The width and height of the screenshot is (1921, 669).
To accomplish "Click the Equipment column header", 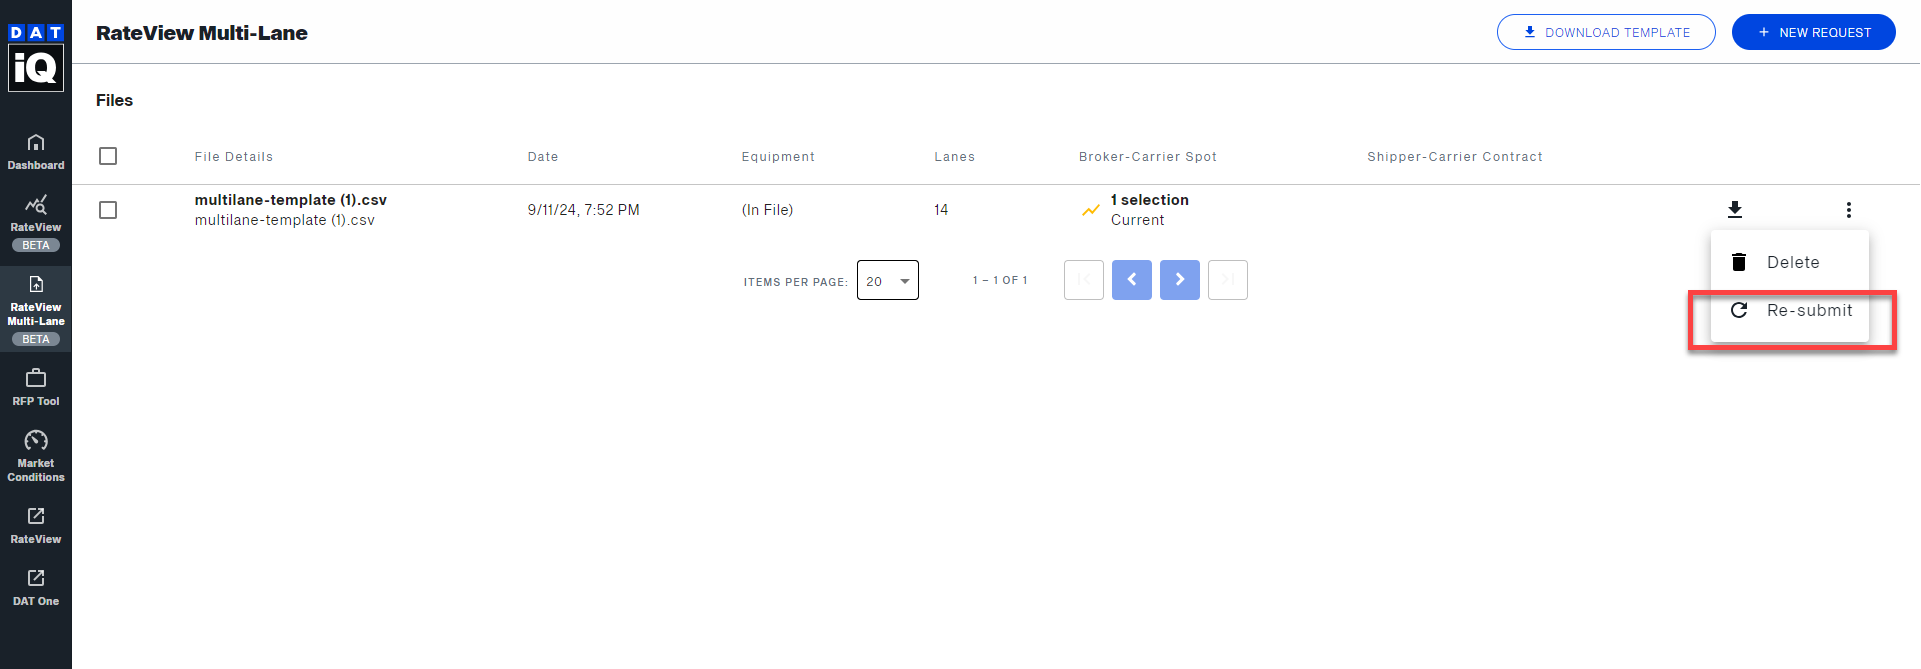I will [x=778, y=157].
